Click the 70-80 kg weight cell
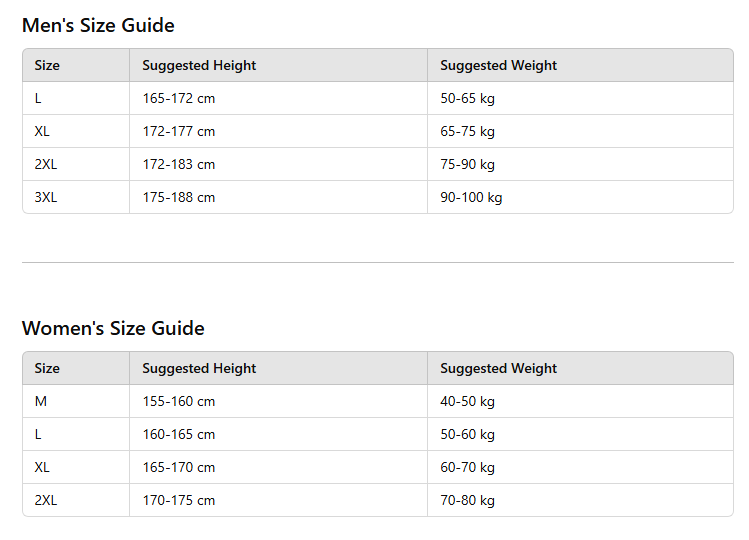Screen dimensions: 749x540 click(x=467, y=501)
